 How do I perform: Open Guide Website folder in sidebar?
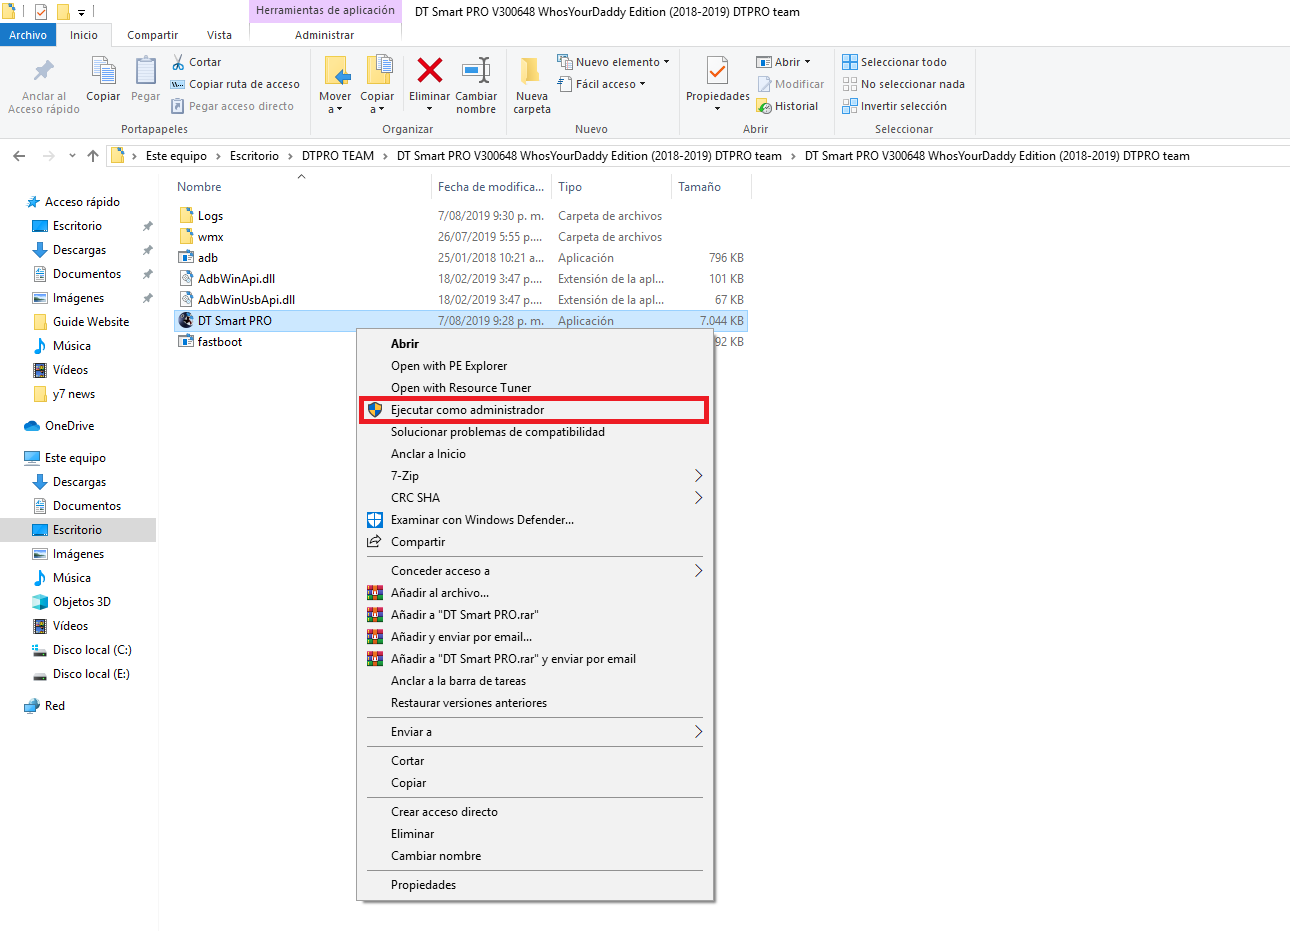click(91, 322)
